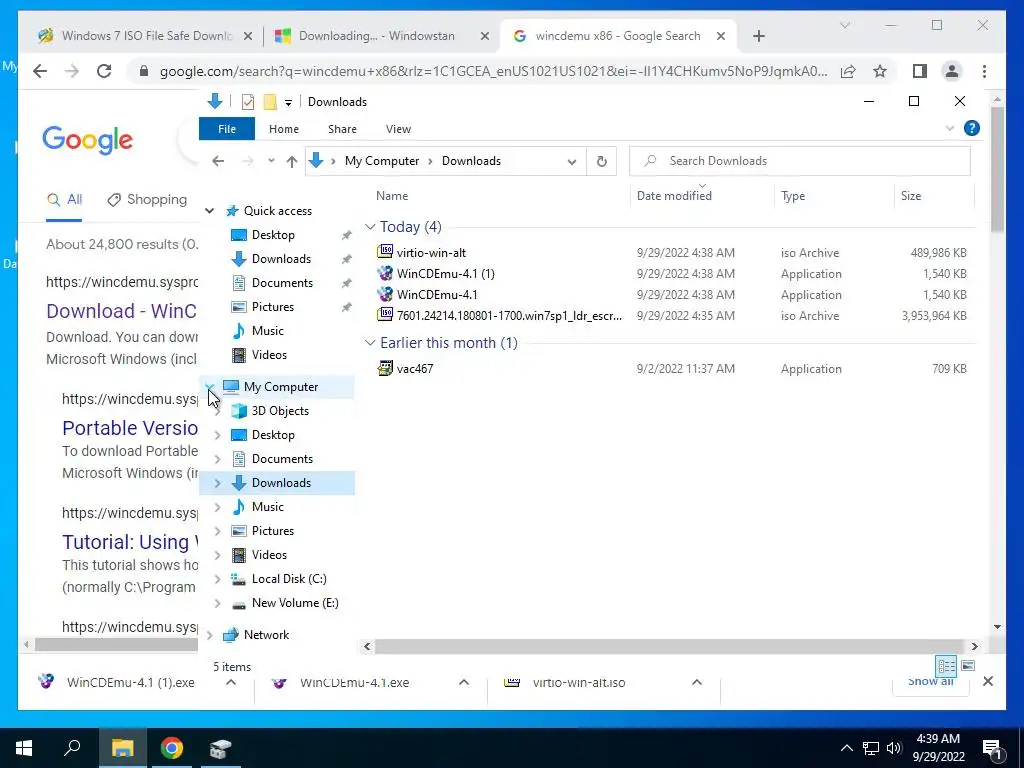
Task: Open Chrome three-dot menu
Action: pos(984,71)
